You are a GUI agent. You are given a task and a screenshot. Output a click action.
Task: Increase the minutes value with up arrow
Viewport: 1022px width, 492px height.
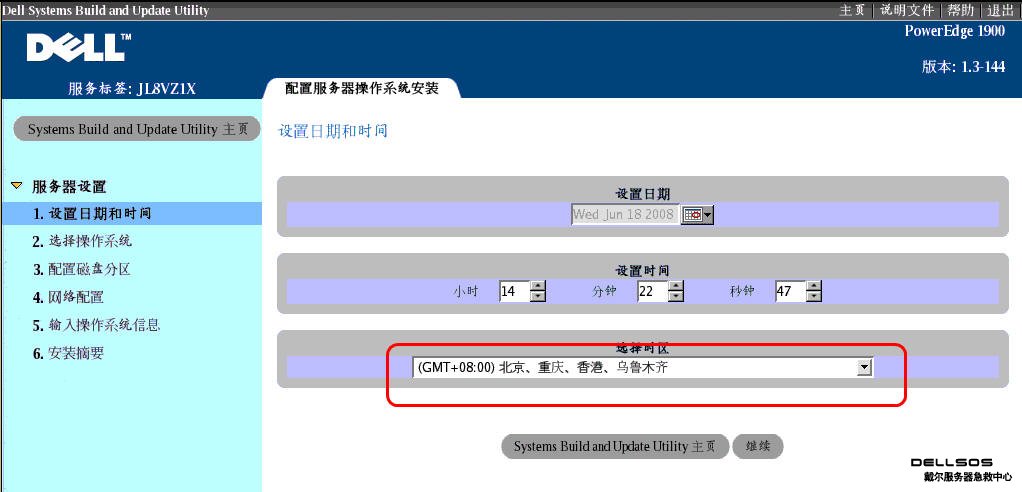tap(676, 286)
